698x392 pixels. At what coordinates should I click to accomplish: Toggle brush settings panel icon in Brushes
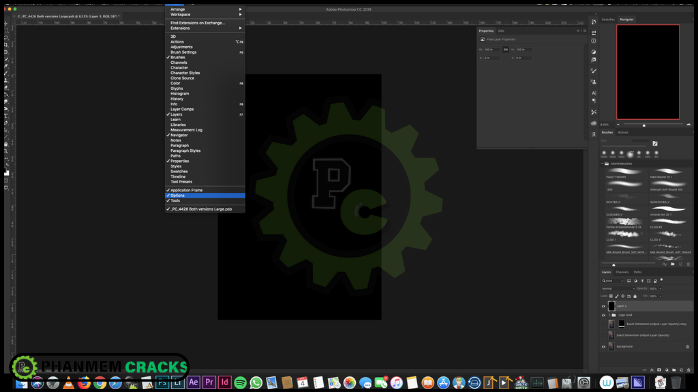pos(655,144)
